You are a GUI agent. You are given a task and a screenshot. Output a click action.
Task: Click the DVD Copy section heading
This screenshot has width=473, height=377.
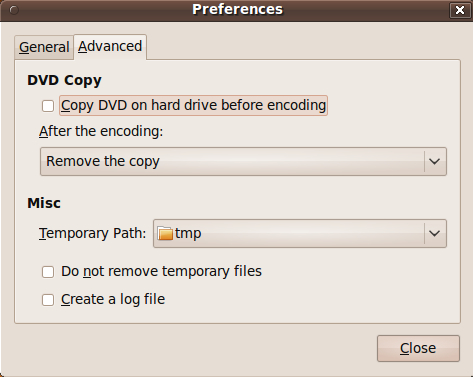pyautogui.click(x=64, y=80)
